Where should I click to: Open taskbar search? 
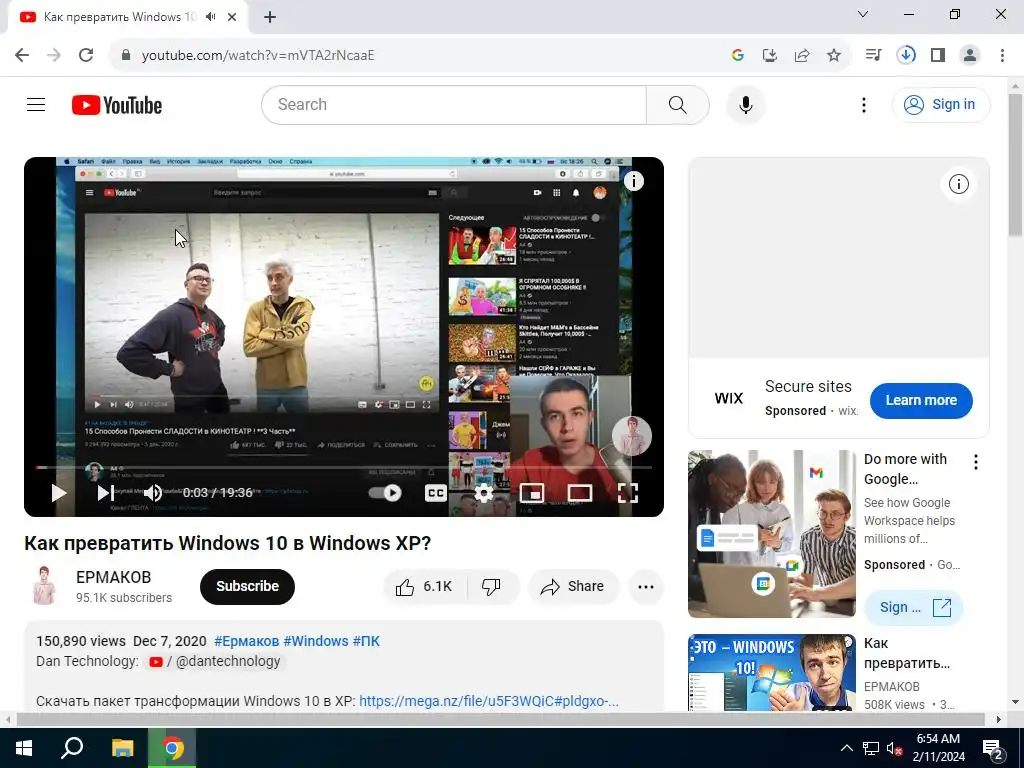coord(72,748)
